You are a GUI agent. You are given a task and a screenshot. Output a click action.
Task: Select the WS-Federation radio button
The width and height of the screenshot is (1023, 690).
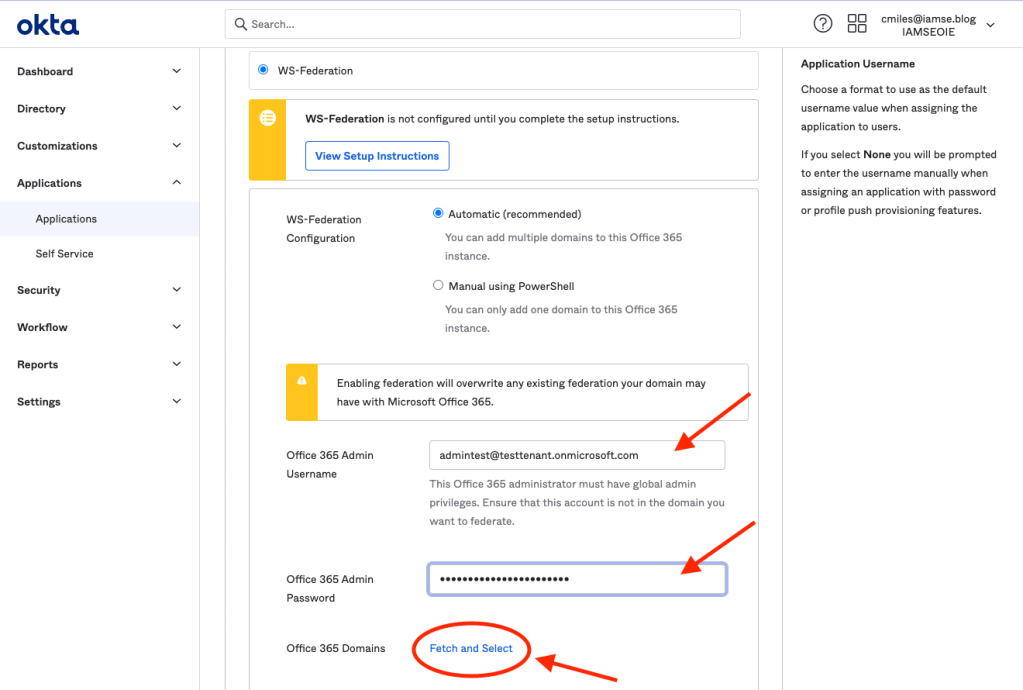pyautogui.click(x=264, y=70)
